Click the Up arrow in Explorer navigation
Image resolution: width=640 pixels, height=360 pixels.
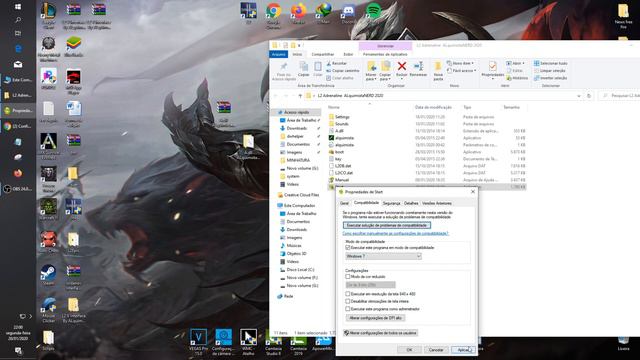tap(300, 96)
